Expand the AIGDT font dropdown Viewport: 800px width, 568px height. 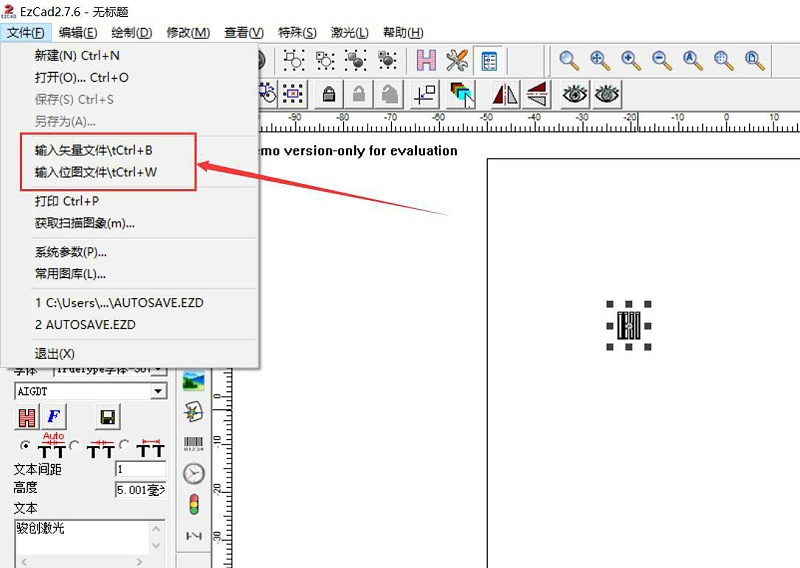158,392
